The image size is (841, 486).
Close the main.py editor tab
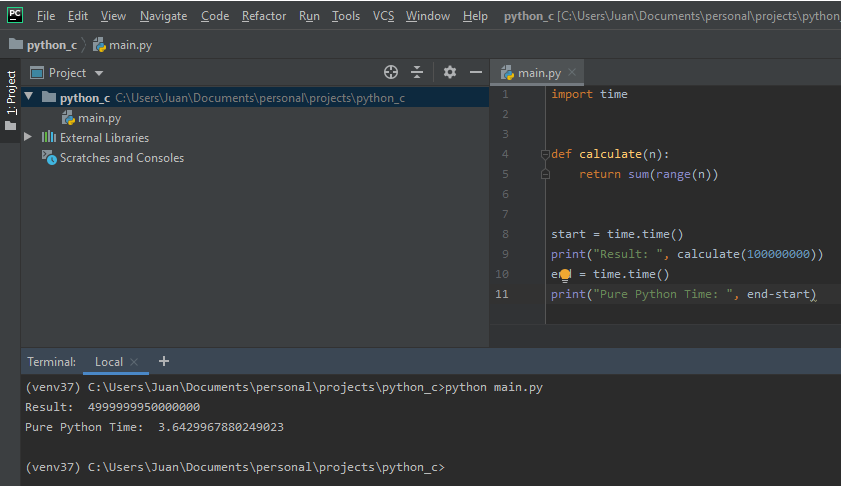tap(572, 72)
